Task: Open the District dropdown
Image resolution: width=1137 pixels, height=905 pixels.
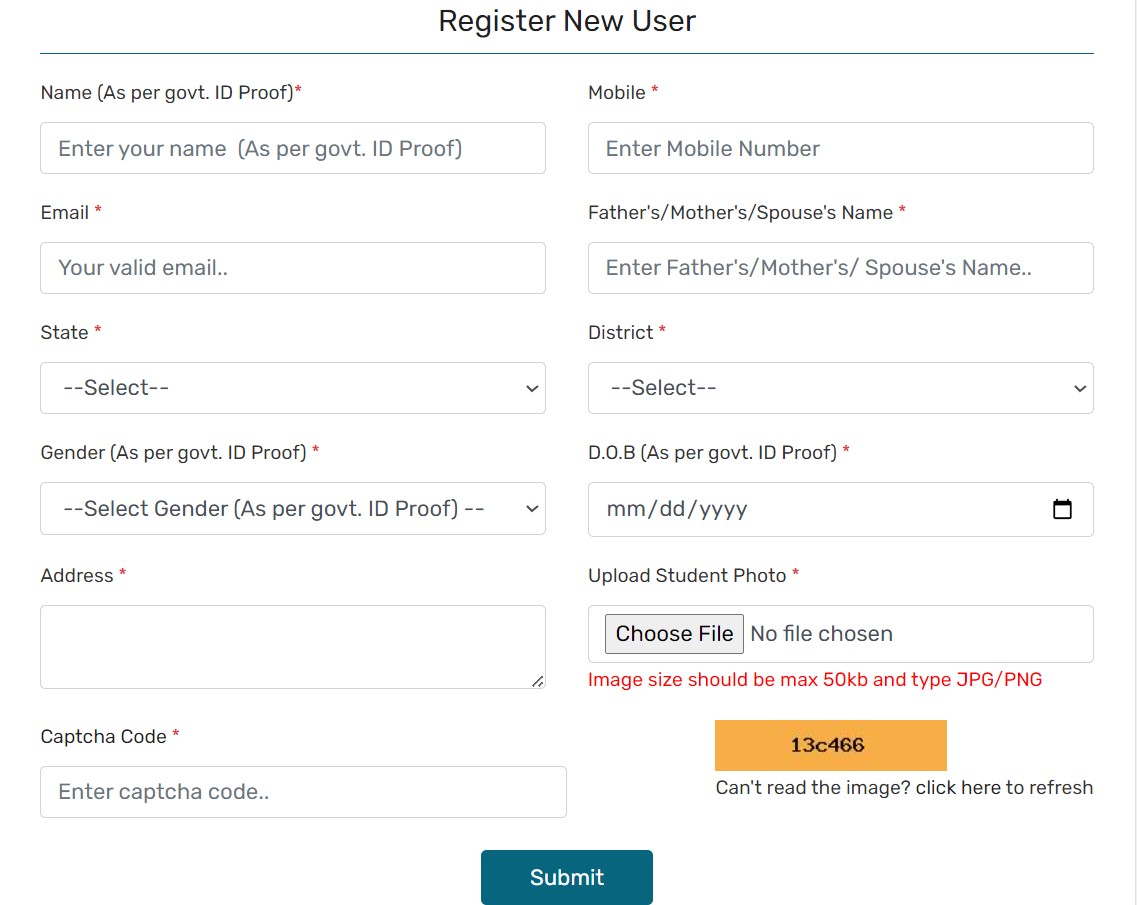Action: 840,388
